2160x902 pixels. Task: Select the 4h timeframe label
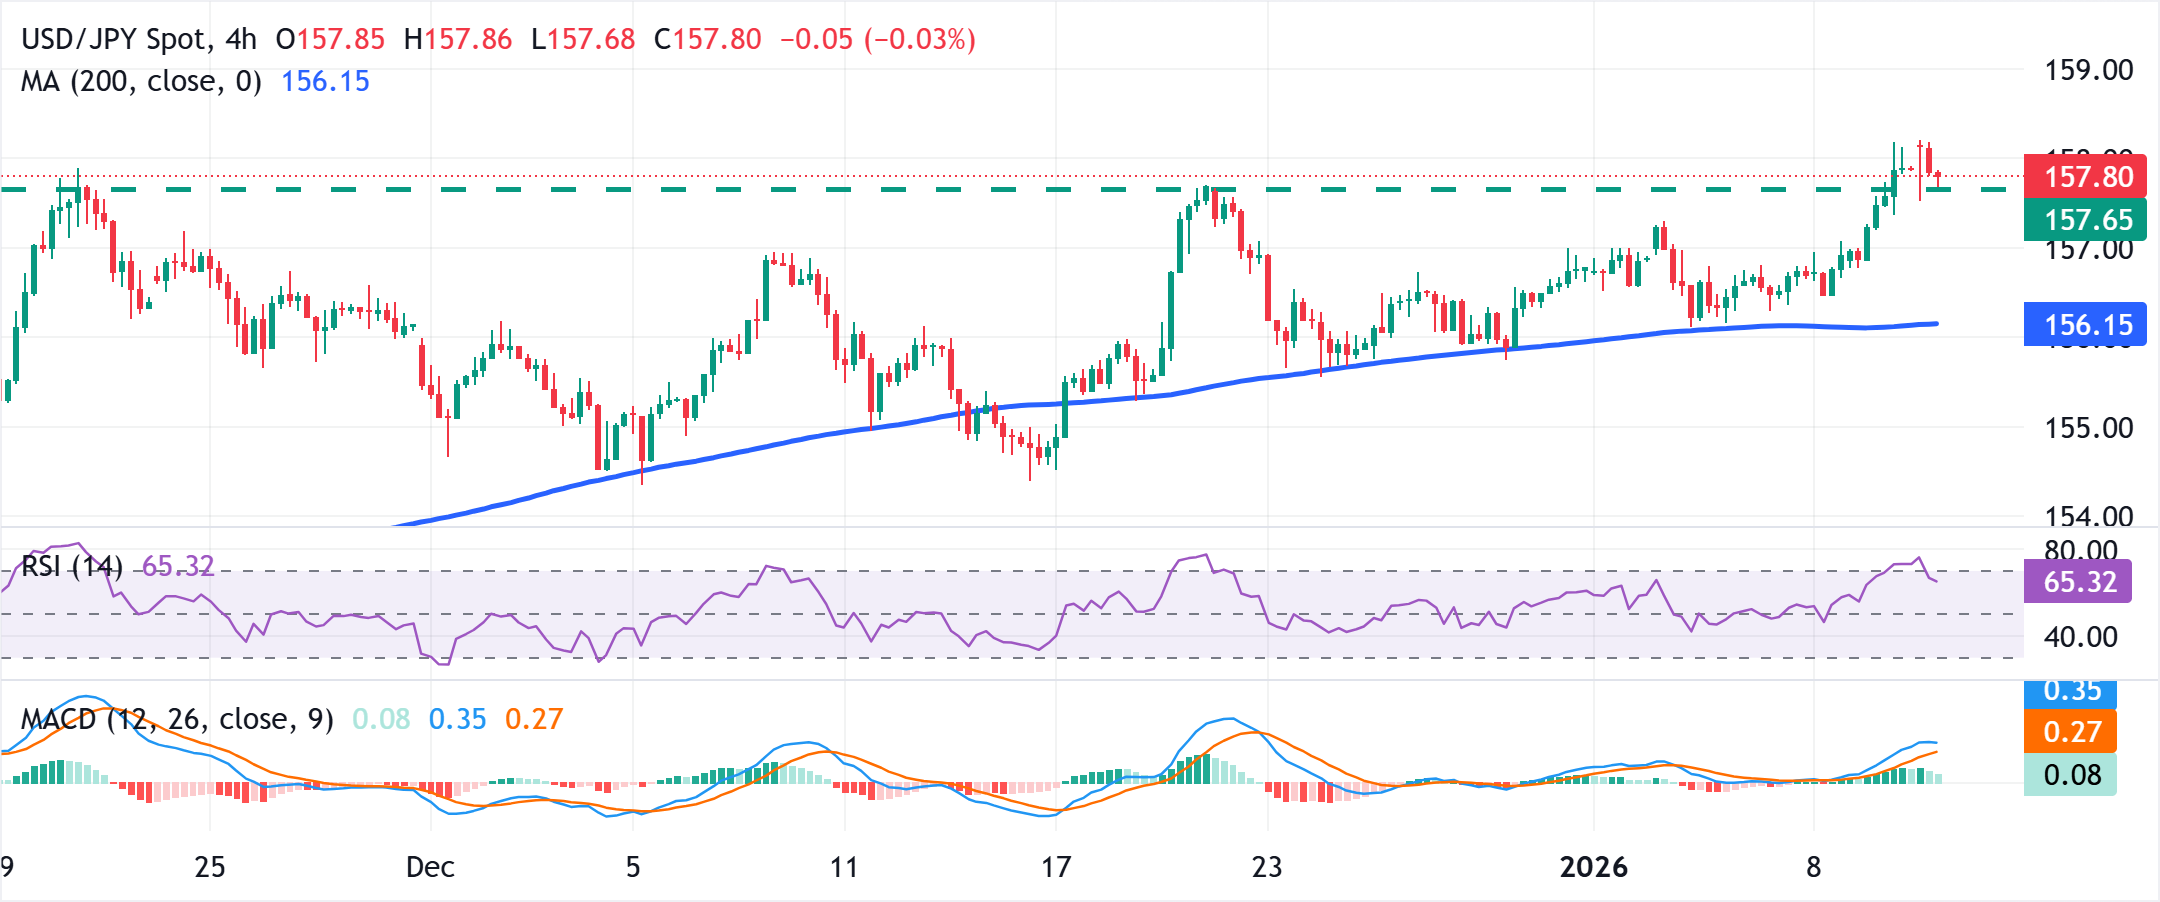point(243,38)
